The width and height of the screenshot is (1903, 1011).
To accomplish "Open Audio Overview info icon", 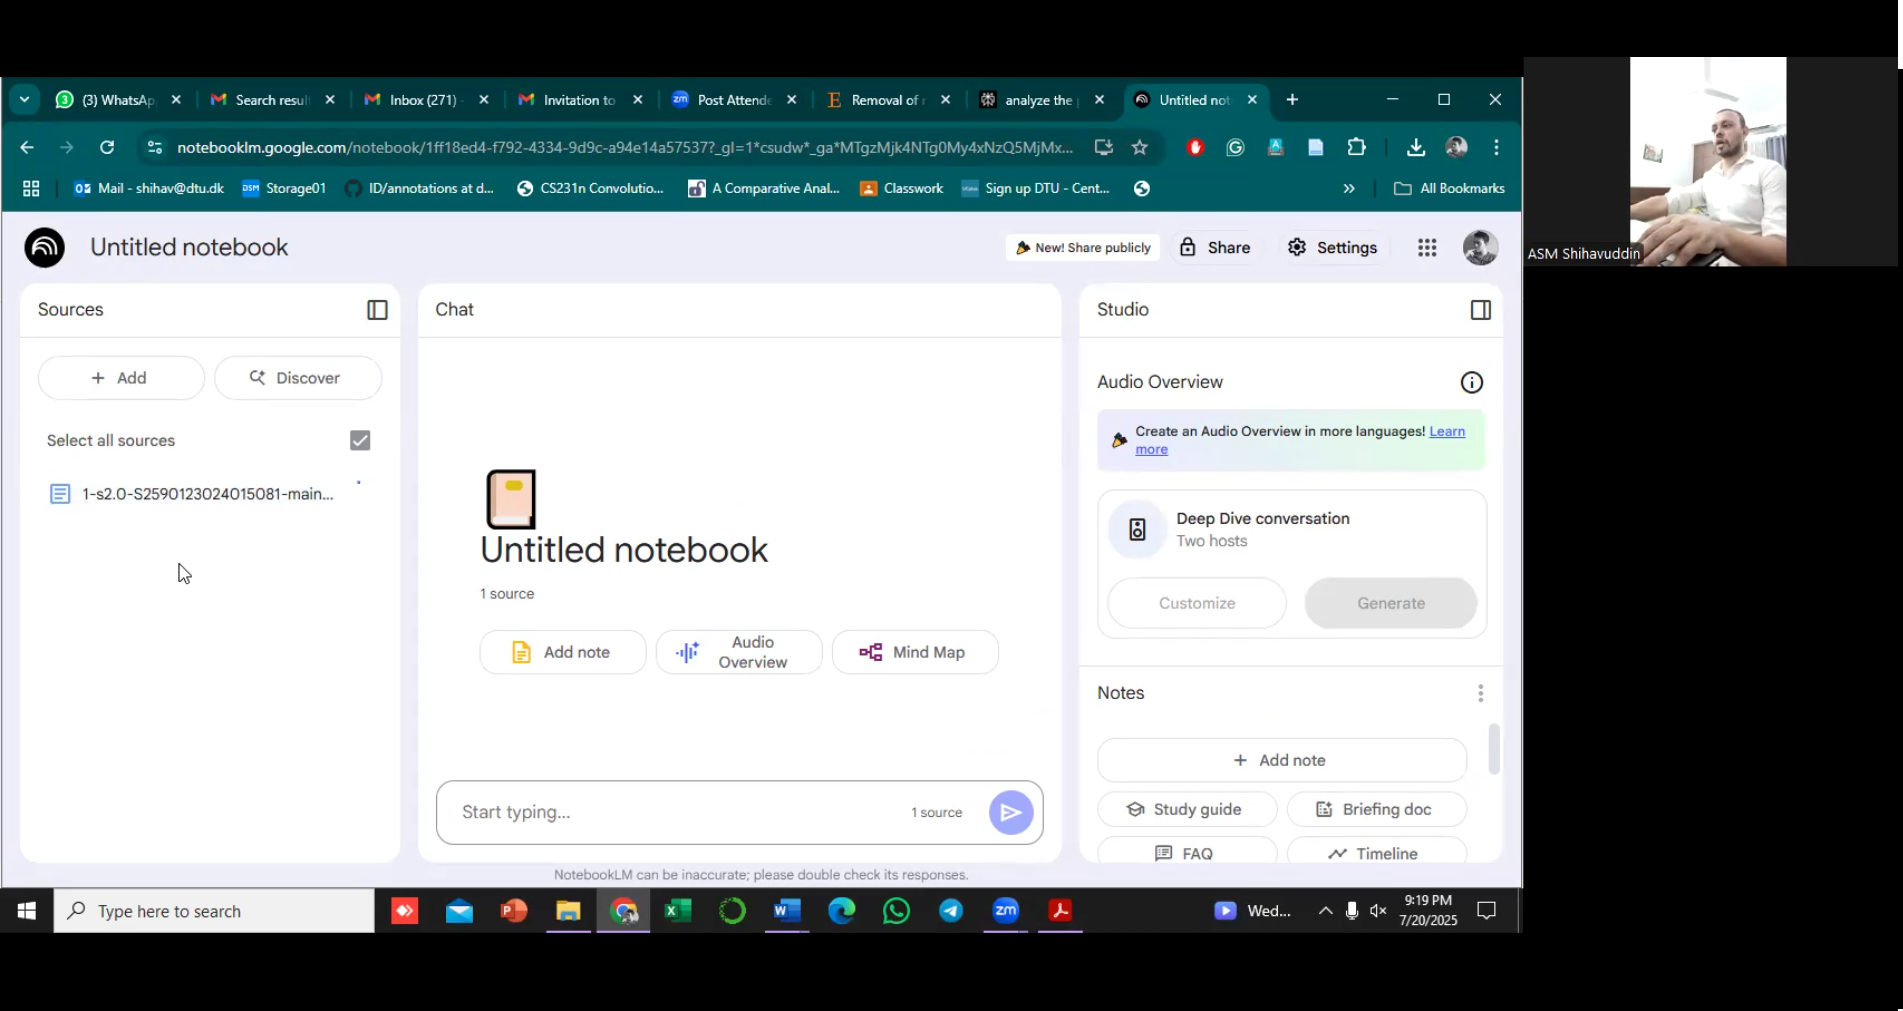I will (1471, 382).
